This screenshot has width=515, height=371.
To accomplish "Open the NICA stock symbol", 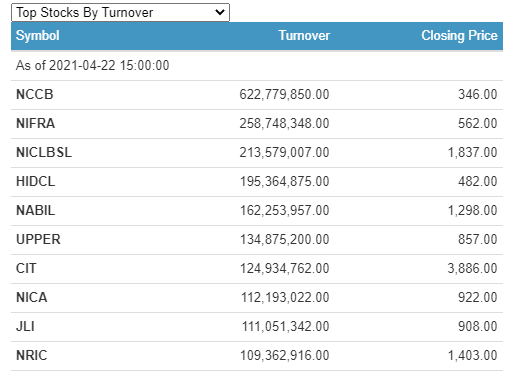I will (32, 298).
